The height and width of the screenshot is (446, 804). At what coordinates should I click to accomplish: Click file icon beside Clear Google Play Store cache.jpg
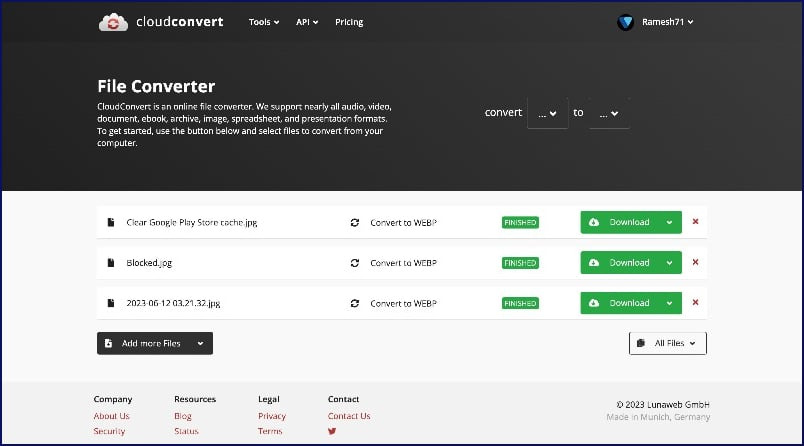(x=111, y=222)
